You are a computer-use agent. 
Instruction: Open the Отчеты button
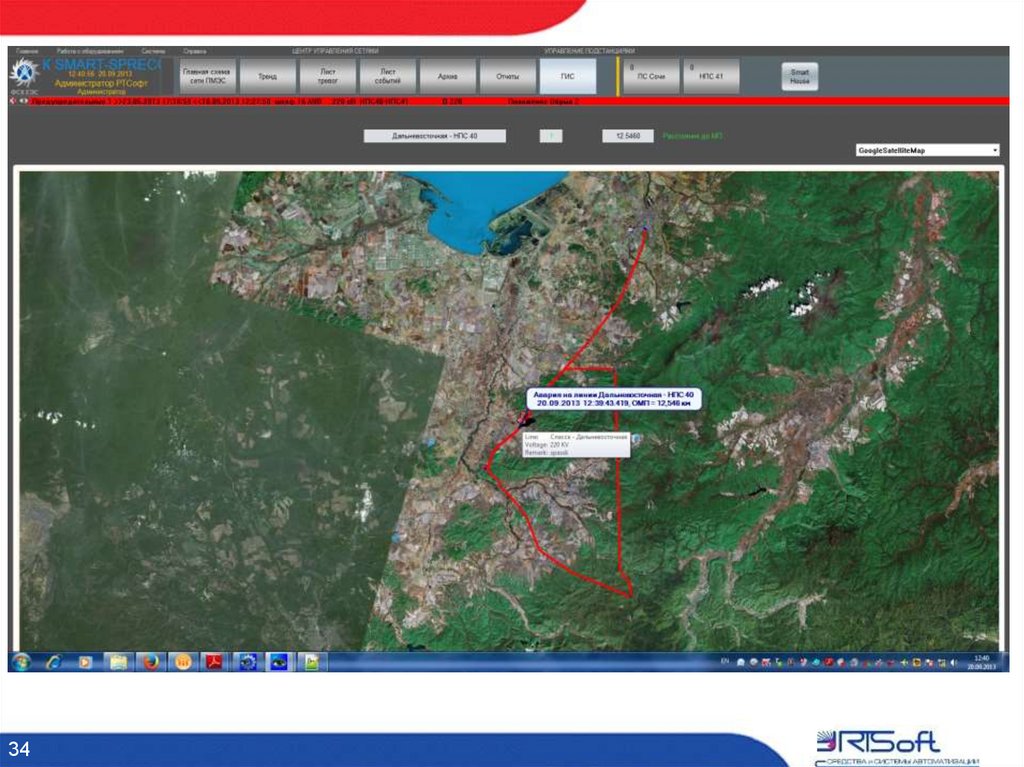508,76
